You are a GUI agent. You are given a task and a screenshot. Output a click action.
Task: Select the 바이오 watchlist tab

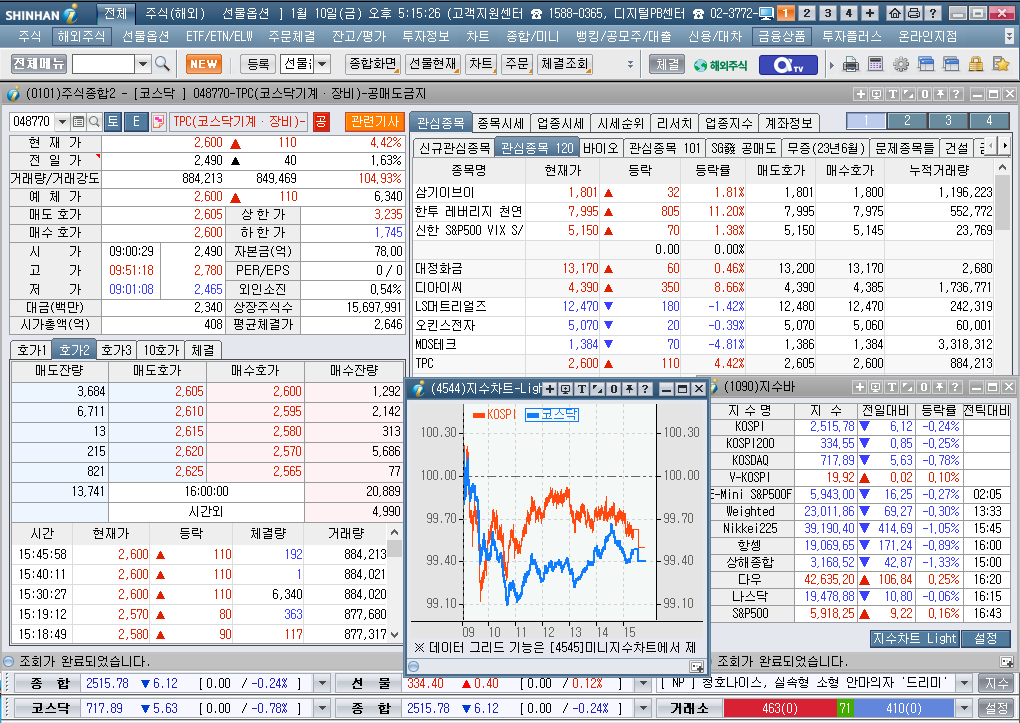tap(600, 148)
